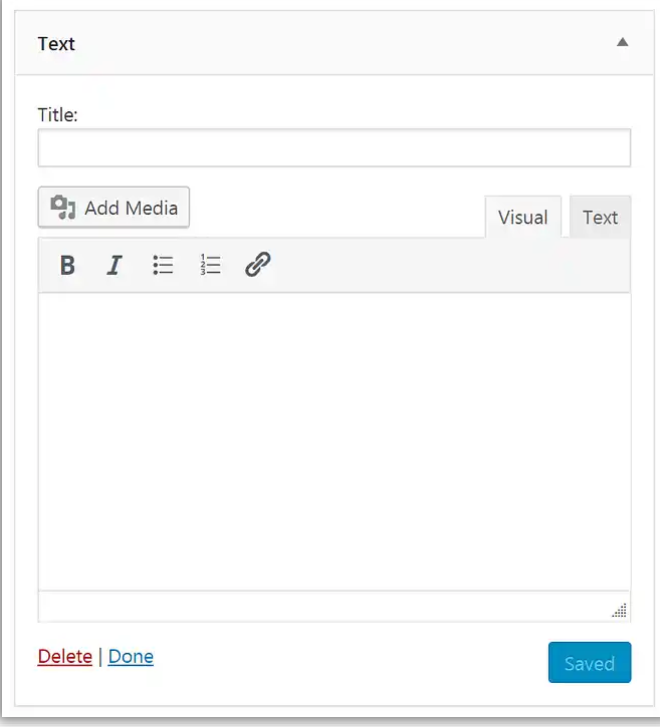
Task: Insert a numbered list
Action: tap(210, 265)
